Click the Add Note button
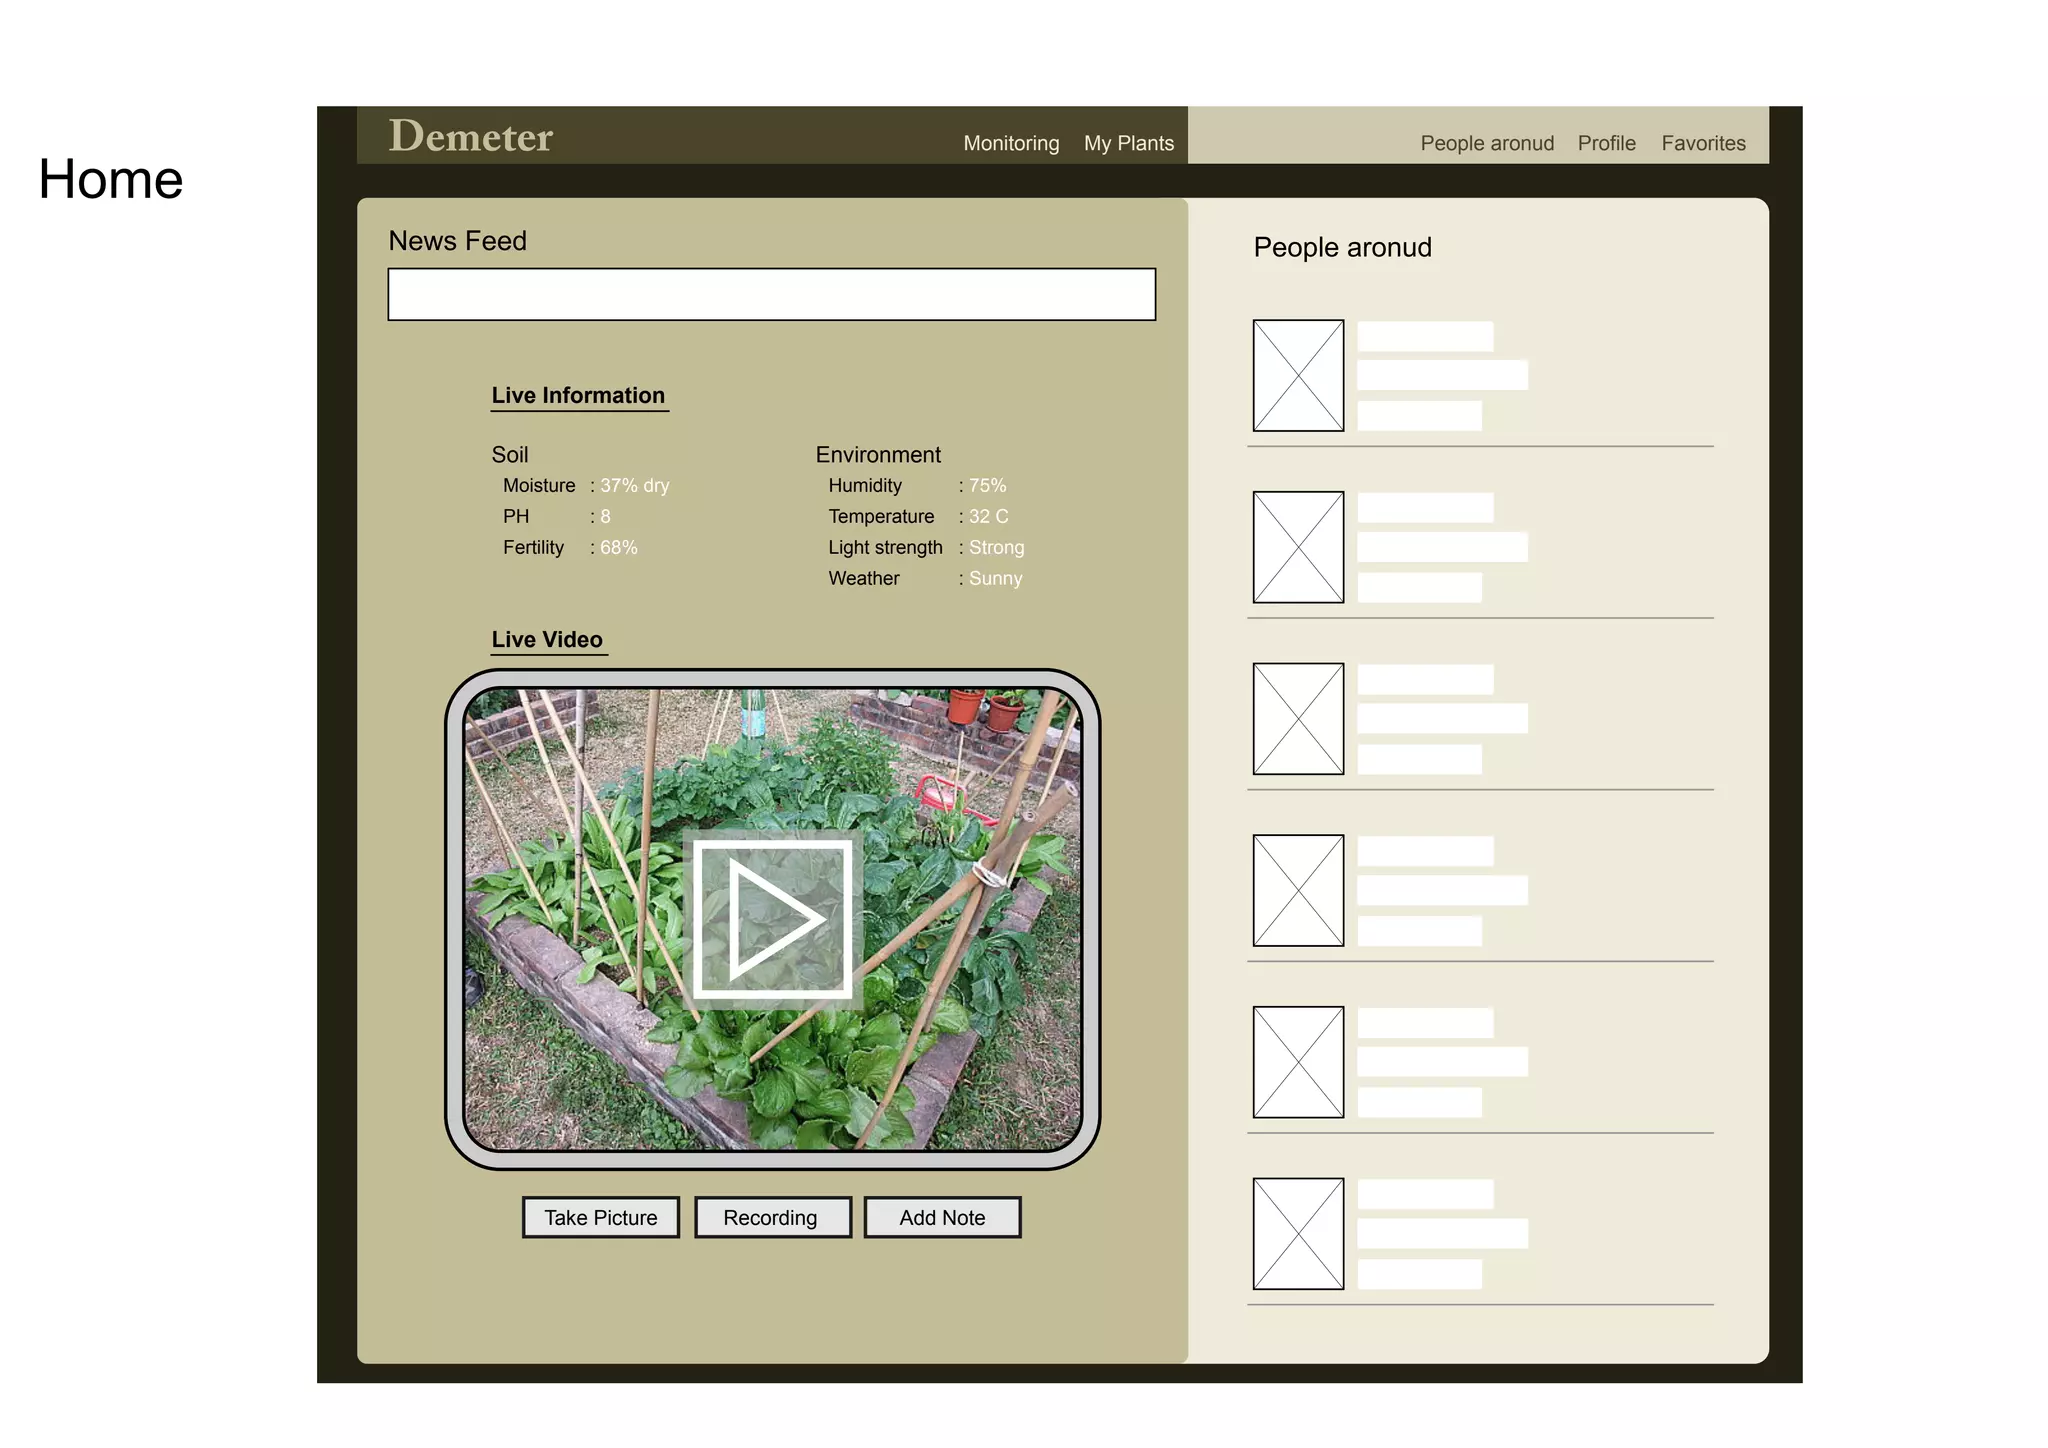 942,1217
